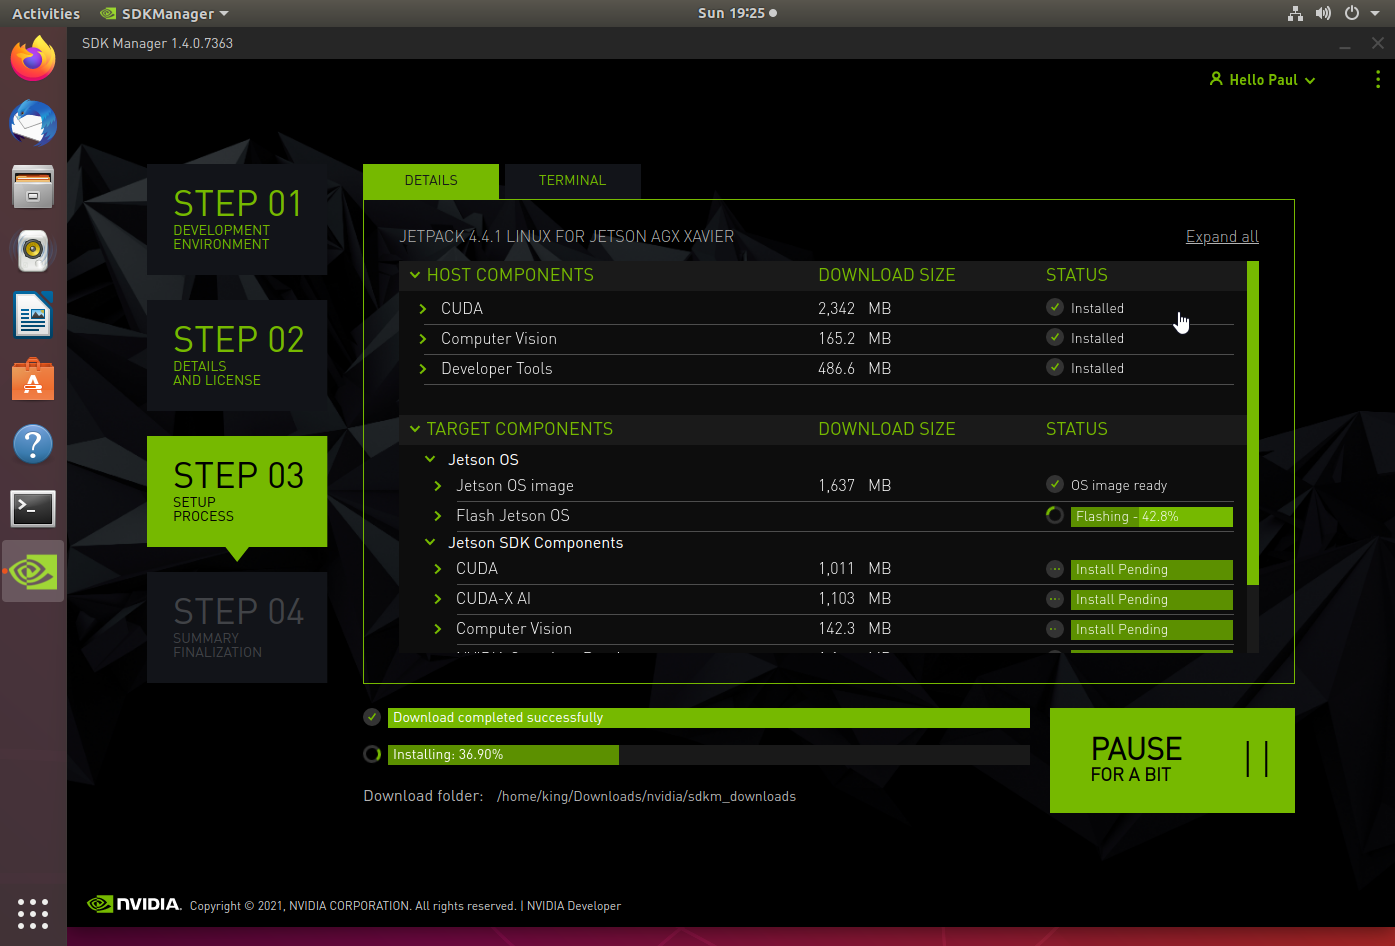Switch to the DETAILS tab
This screenshot has width=1395, height=946.
[x=431, y=181]
